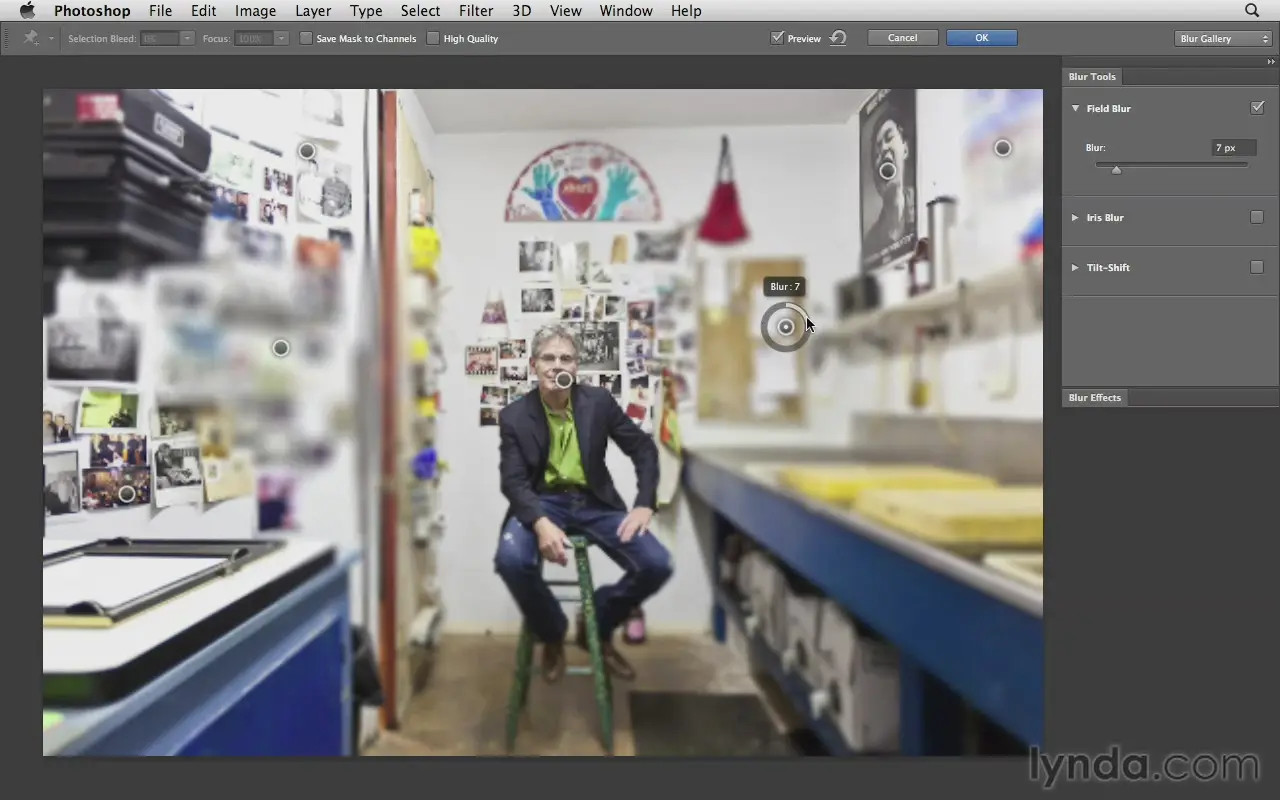Select the active blur pin with the ring on the corkboard

coord(786,327)
